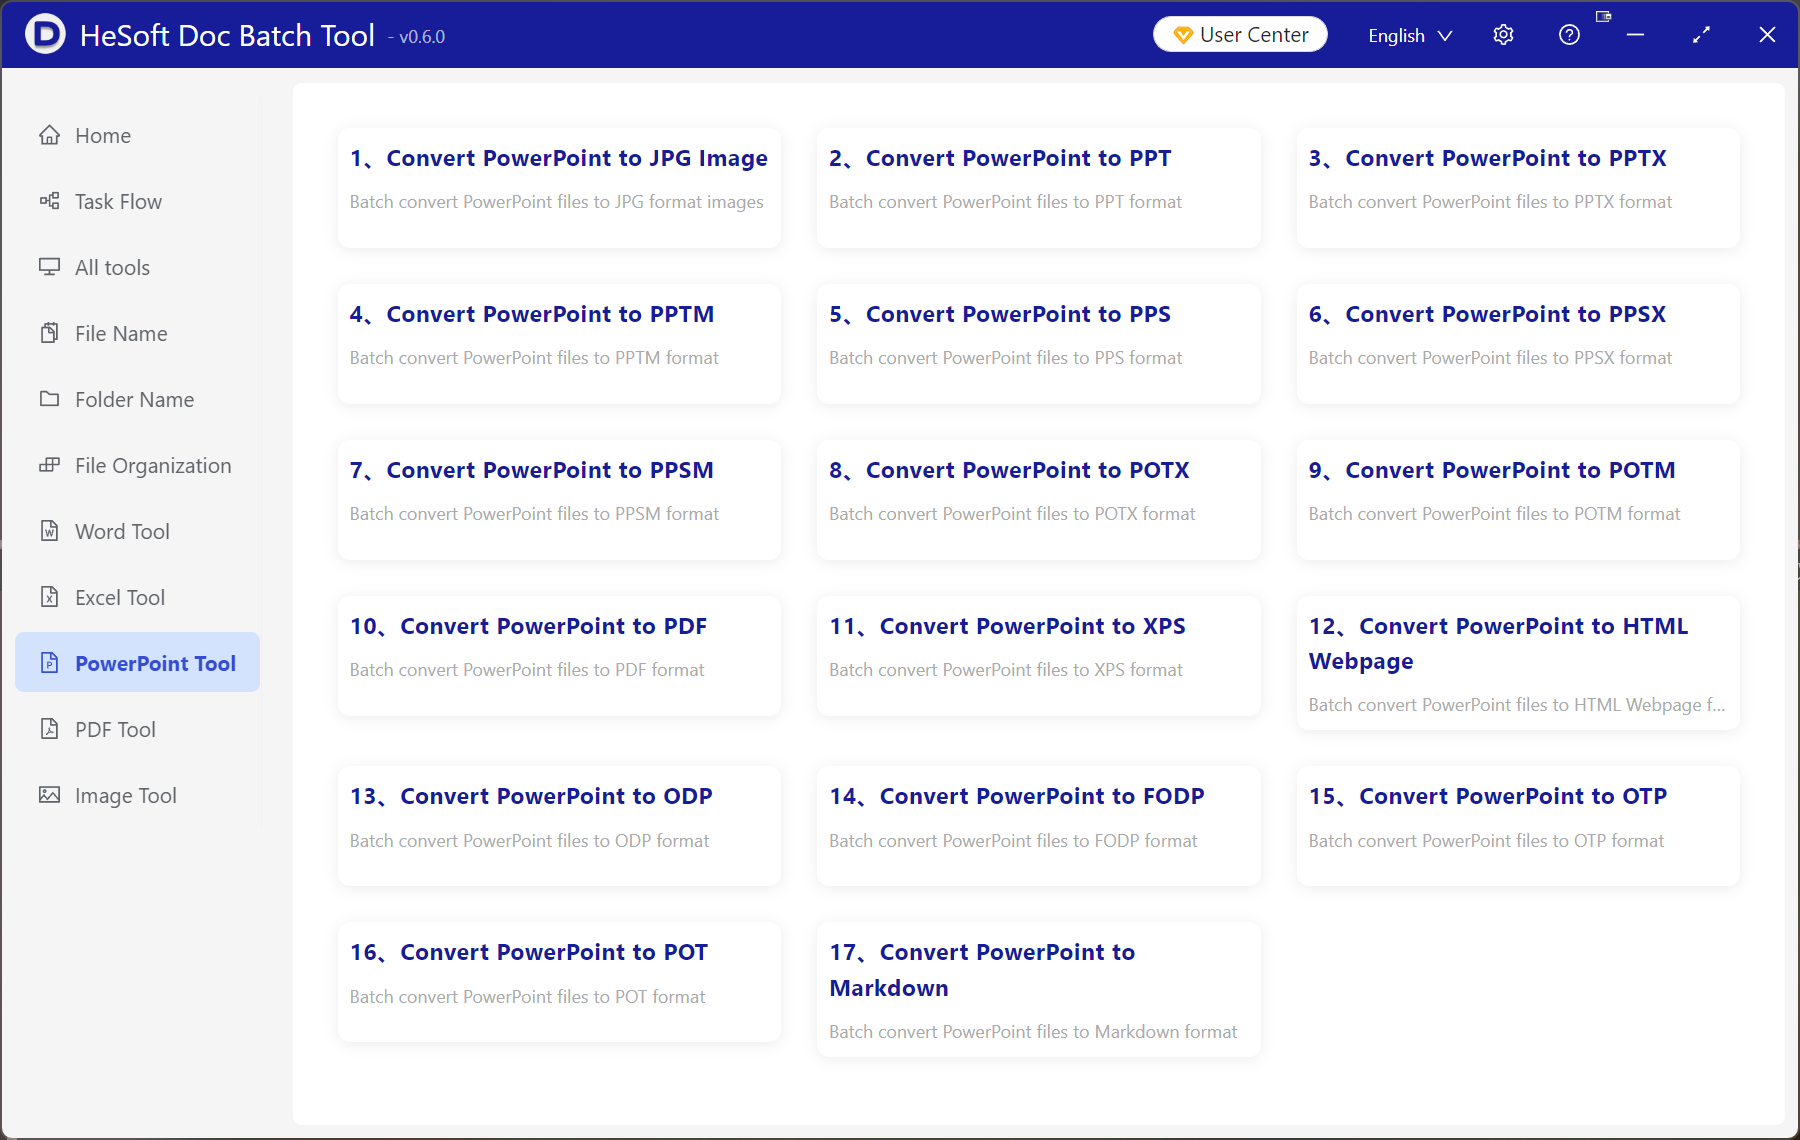Go to Home in sidebar

point(137,135)
